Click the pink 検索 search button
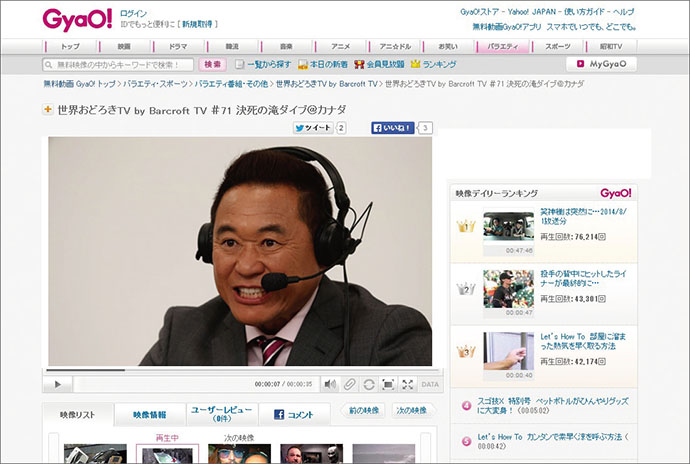 [x=213, y=65]
